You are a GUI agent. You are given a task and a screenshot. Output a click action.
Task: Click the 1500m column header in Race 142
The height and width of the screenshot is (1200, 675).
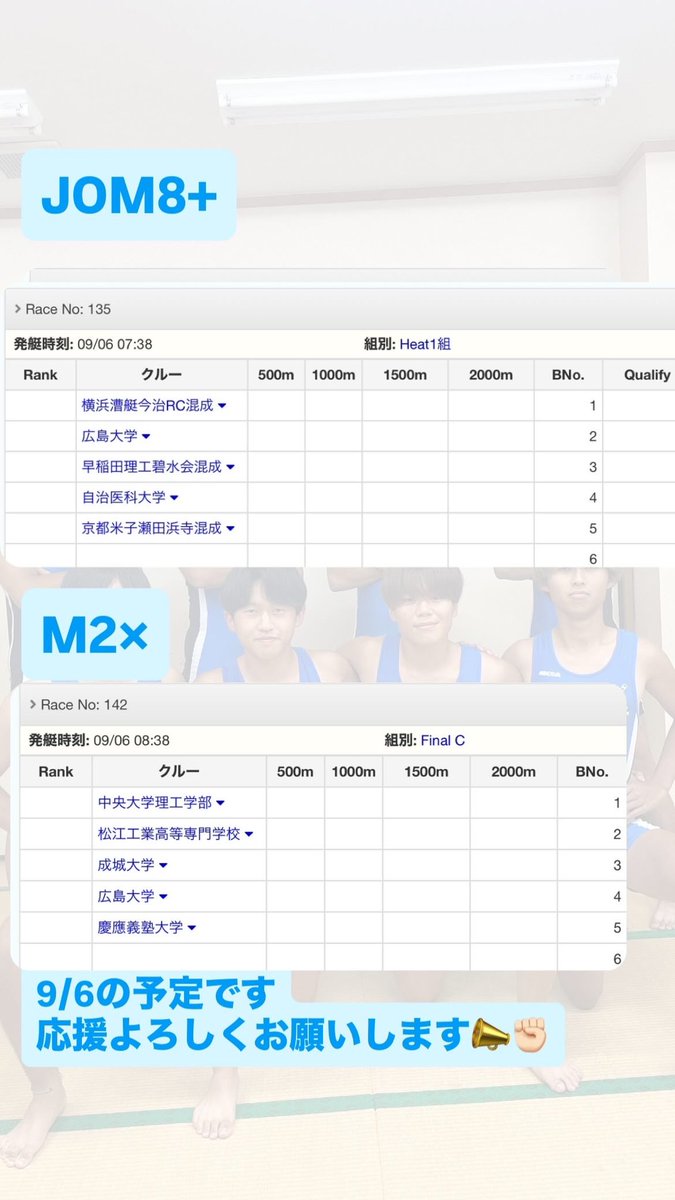click(426, 772)
